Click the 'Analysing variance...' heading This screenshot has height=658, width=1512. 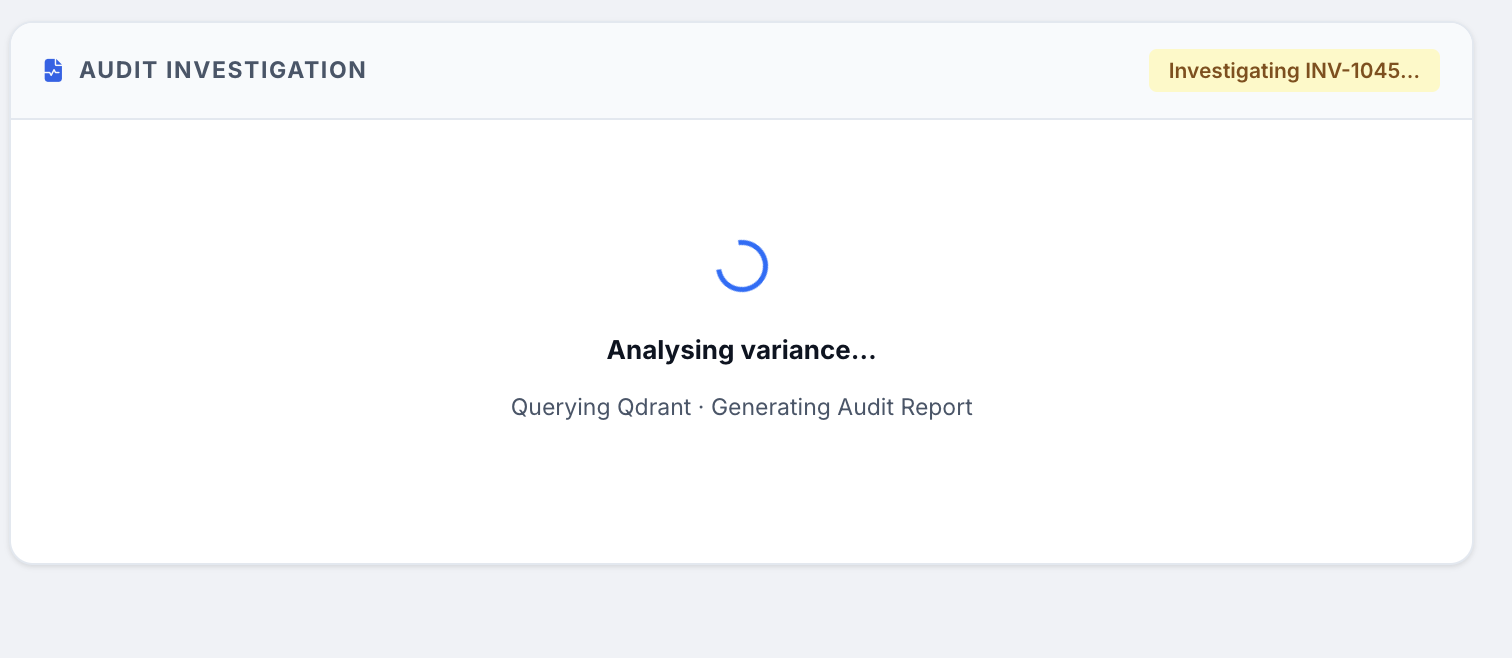click(x=742, y=350)
